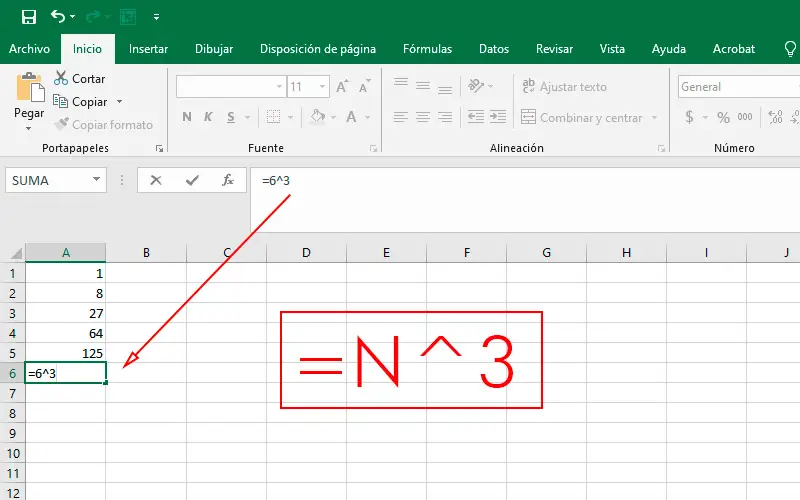800x500 pixels.
Task: Center text horizontally
Action: tap(423, 117)
